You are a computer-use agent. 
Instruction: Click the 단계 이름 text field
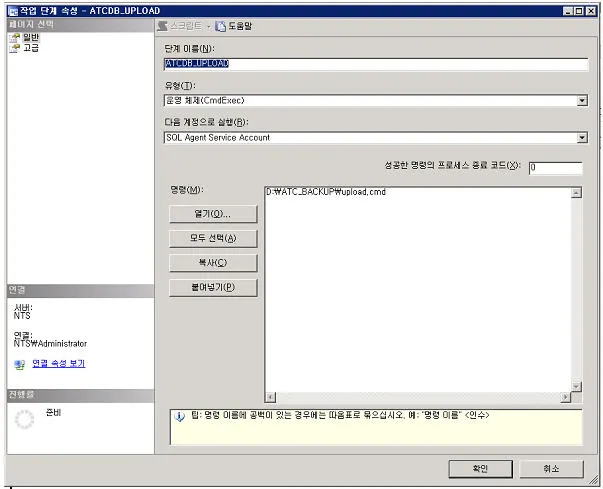374,63
